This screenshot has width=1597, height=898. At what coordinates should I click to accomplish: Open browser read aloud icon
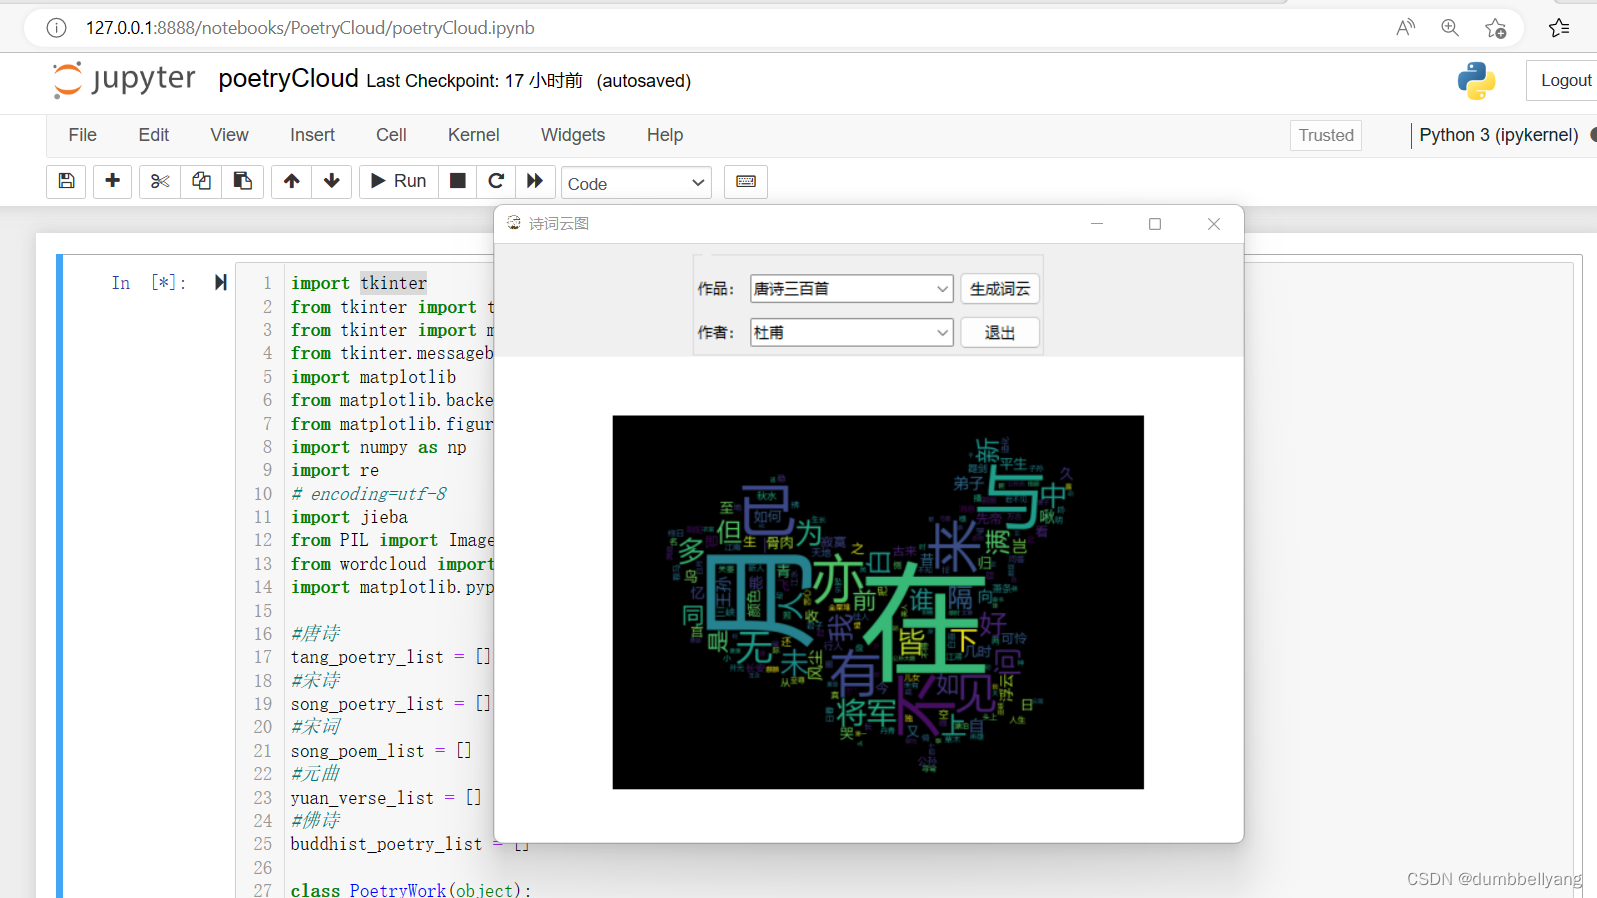[1405, 28]
